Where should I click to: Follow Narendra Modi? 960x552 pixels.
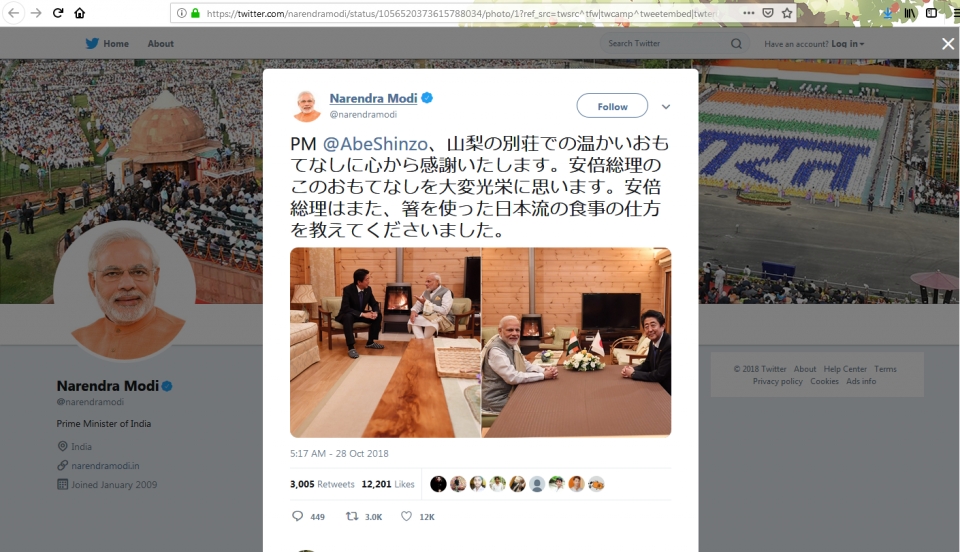pos(612,106)
